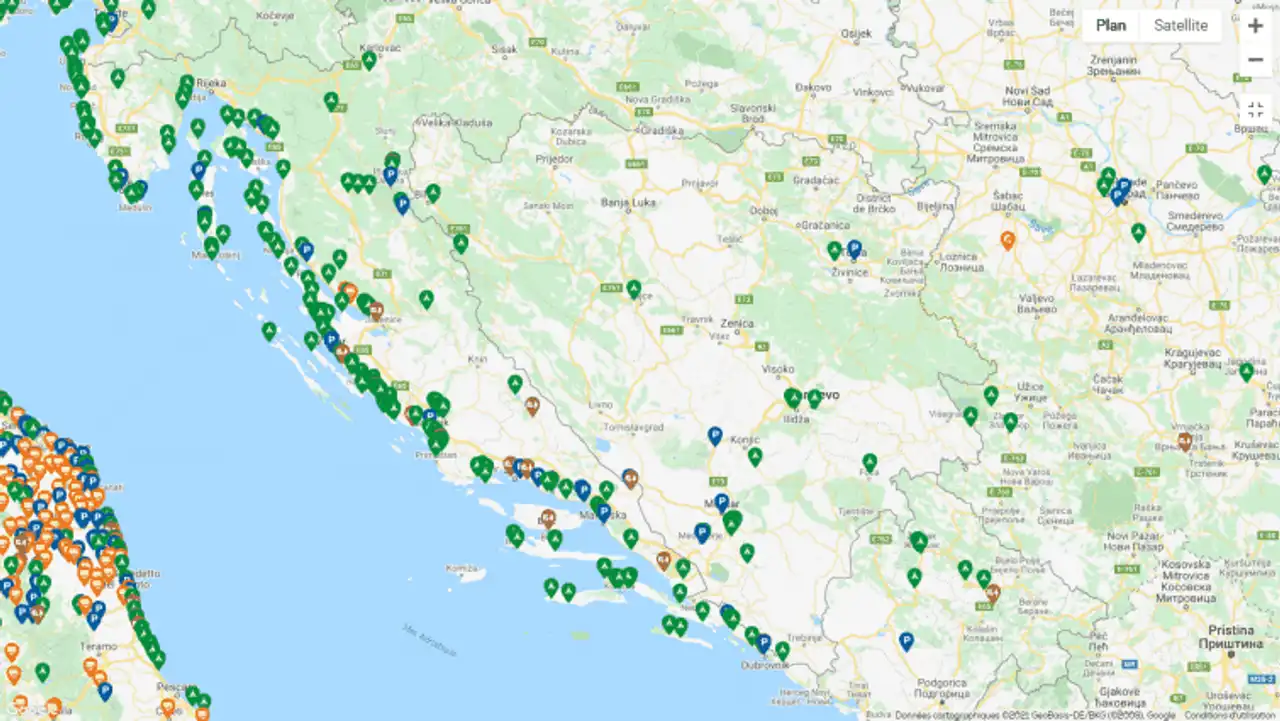Click green camping marker near Jagodina

tap(1246, 372)
